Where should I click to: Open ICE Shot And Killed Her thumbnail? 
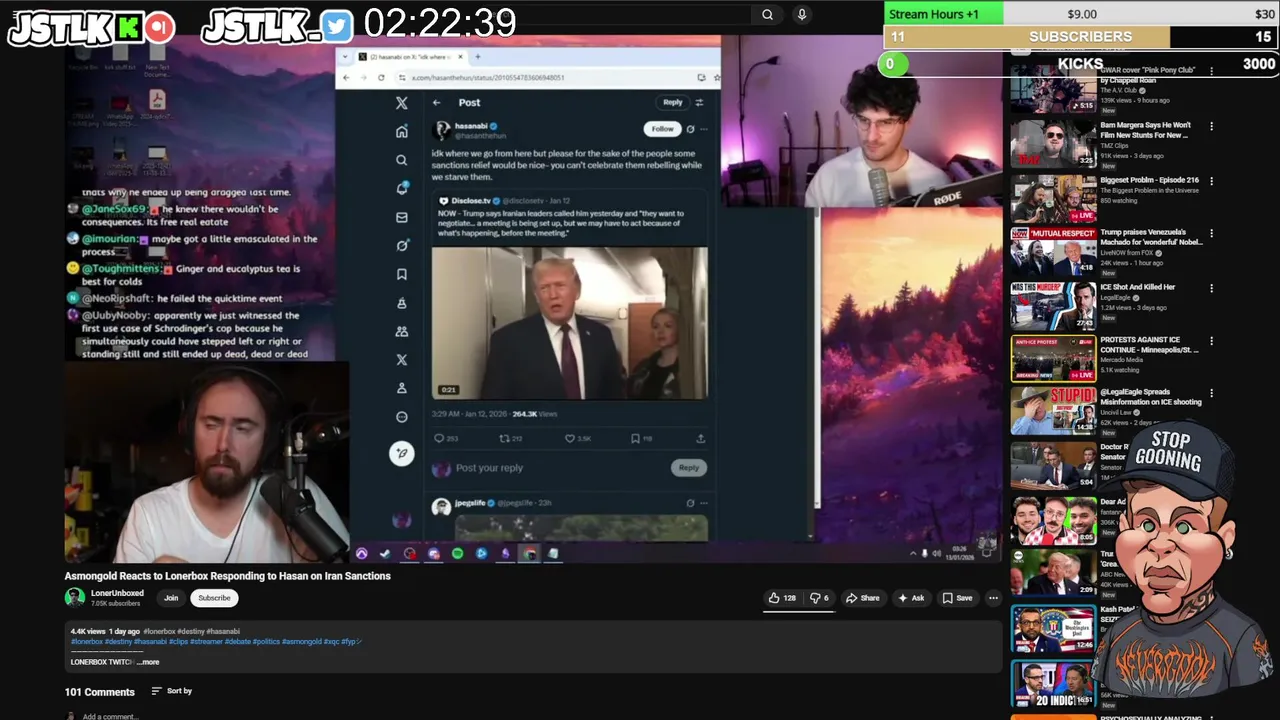[1053, 305]
